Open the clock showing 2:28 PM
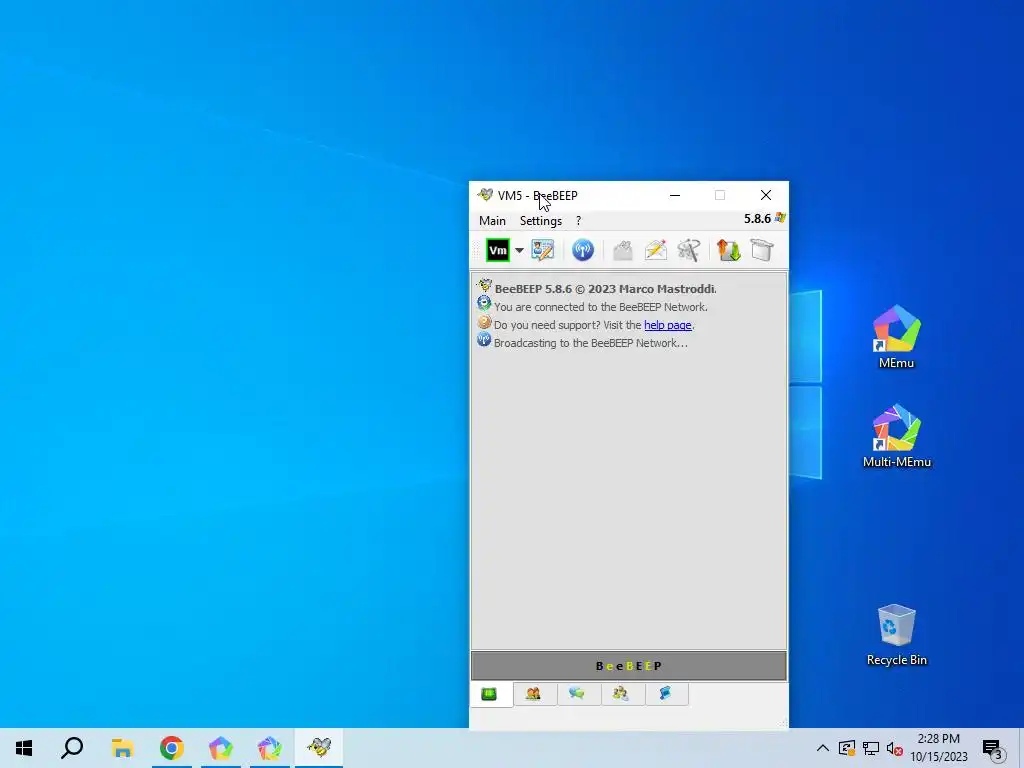The width and height of the screenshot is (1024, 768). [938, 748]
